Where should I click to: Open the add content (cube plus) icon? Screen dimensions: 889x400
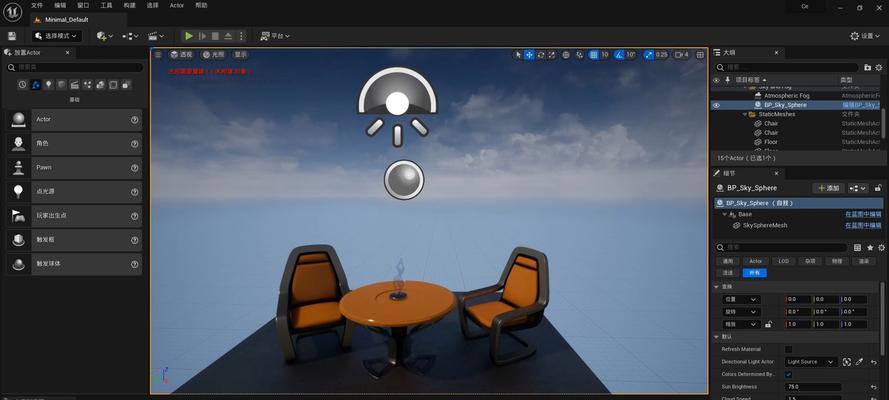pos(104,36)
